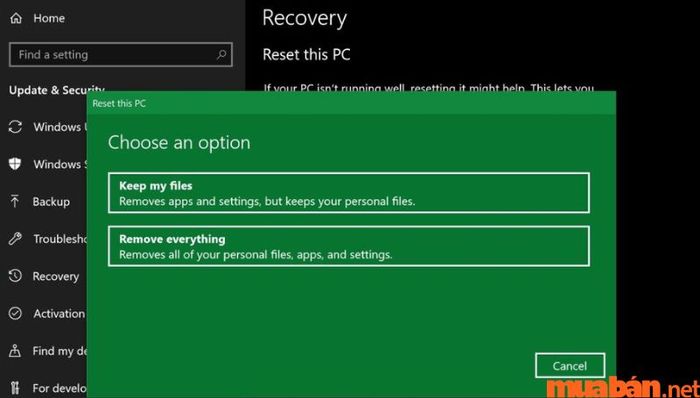
Task: Open Troubleshoot sidebar entry label
Action: click(60, 239)
